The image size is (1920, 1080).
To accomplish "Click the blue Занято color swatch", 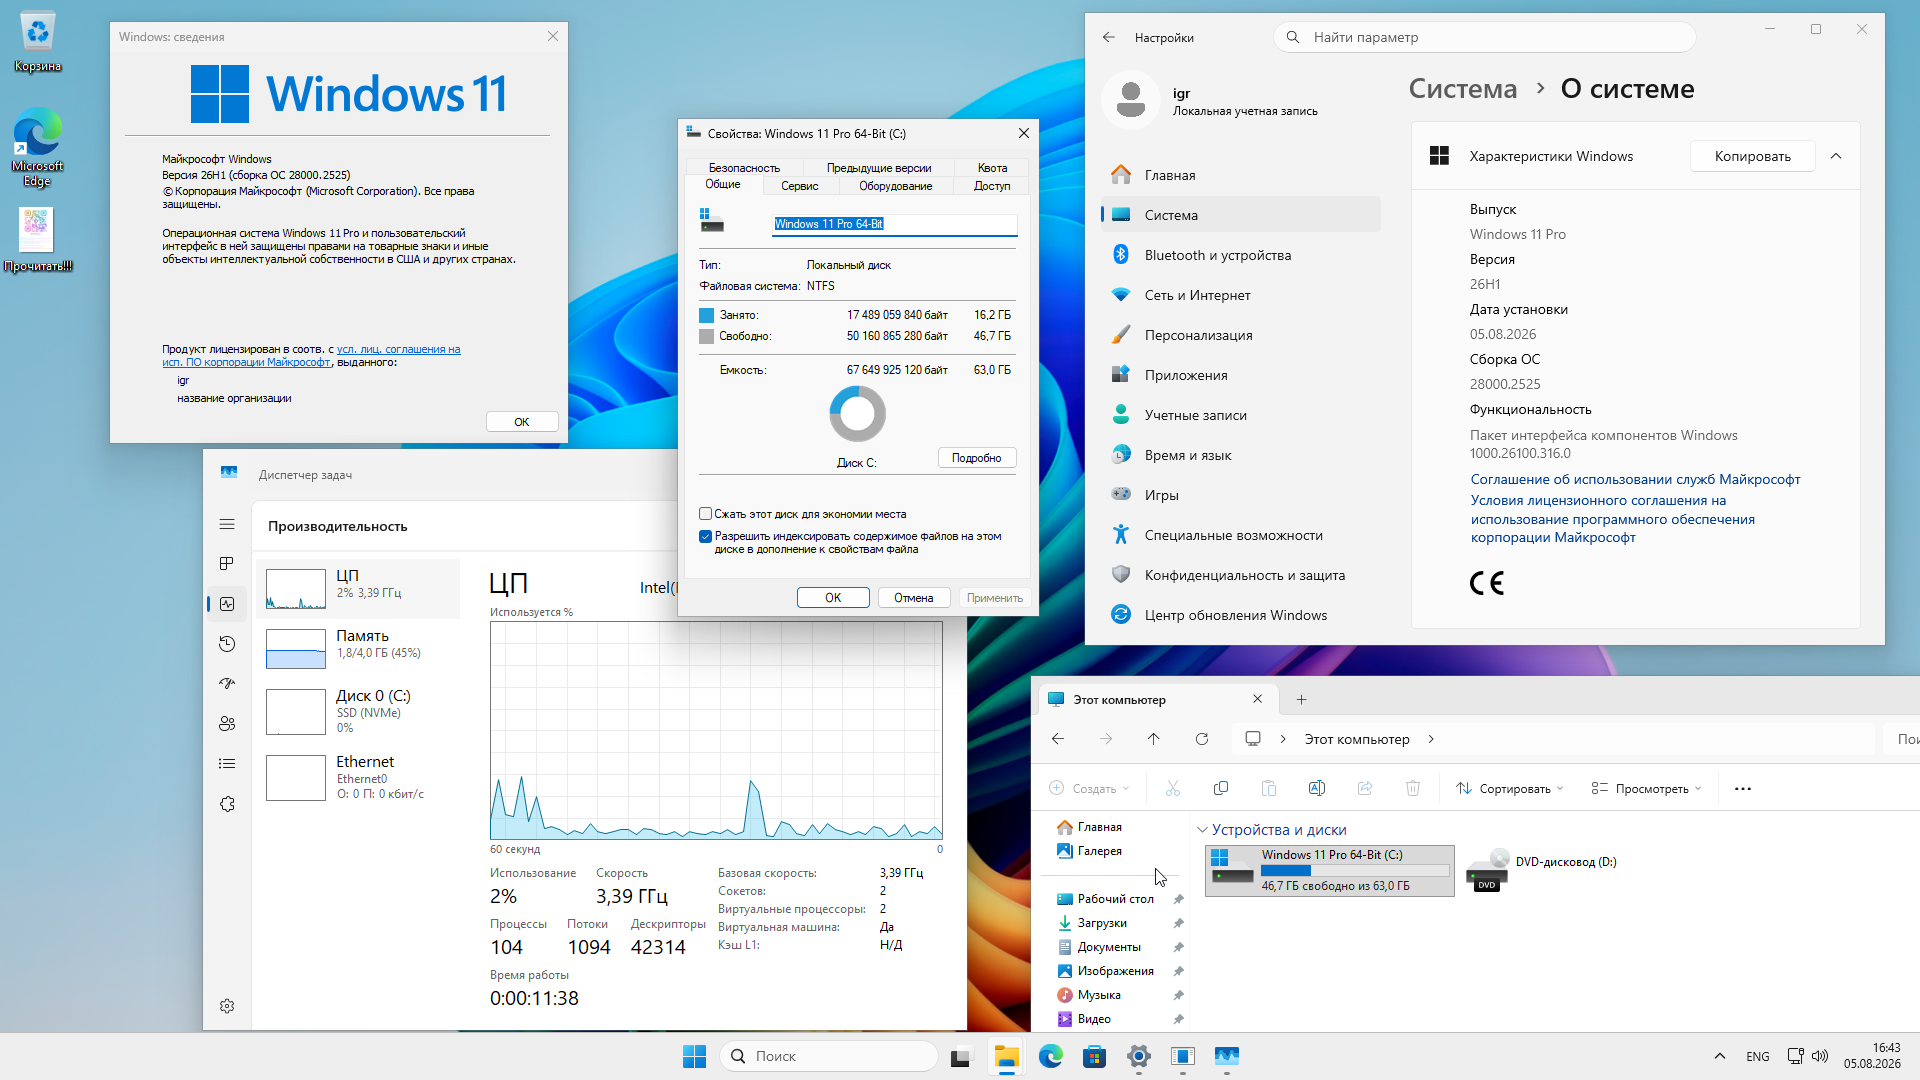I will (x=706, y=315).
